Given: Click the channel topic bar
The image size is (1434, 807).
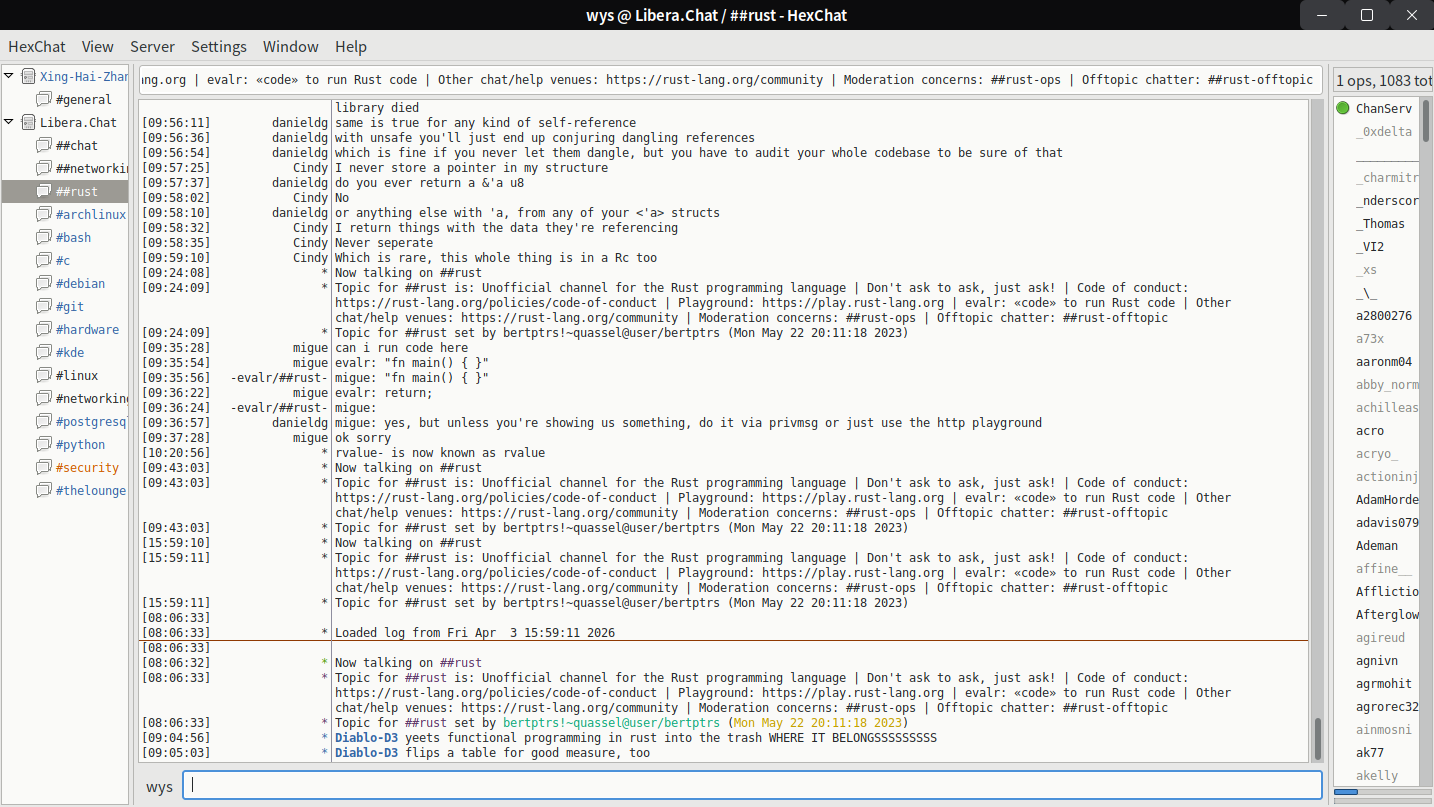Looking at the screenshot, I should (x=730, y=80).
